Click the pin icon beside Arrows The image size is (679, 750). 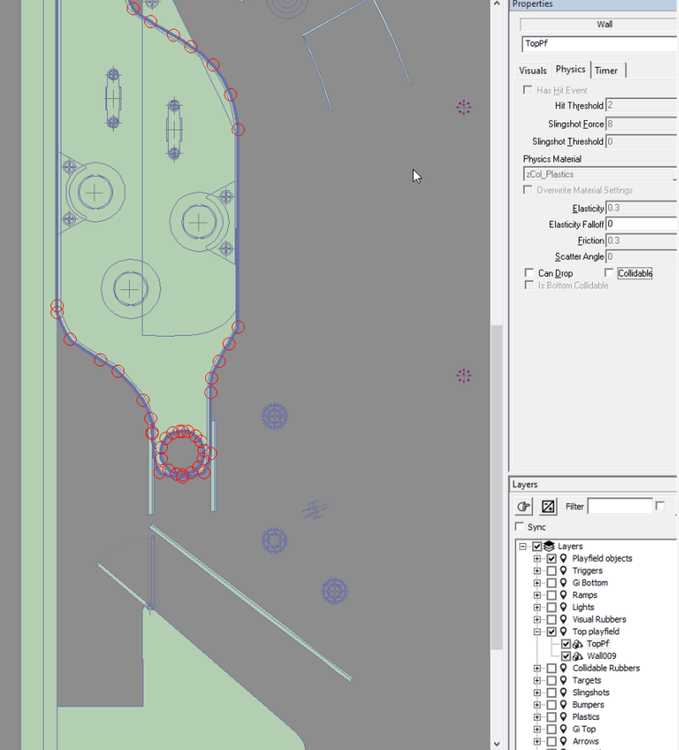coord(564,741)
